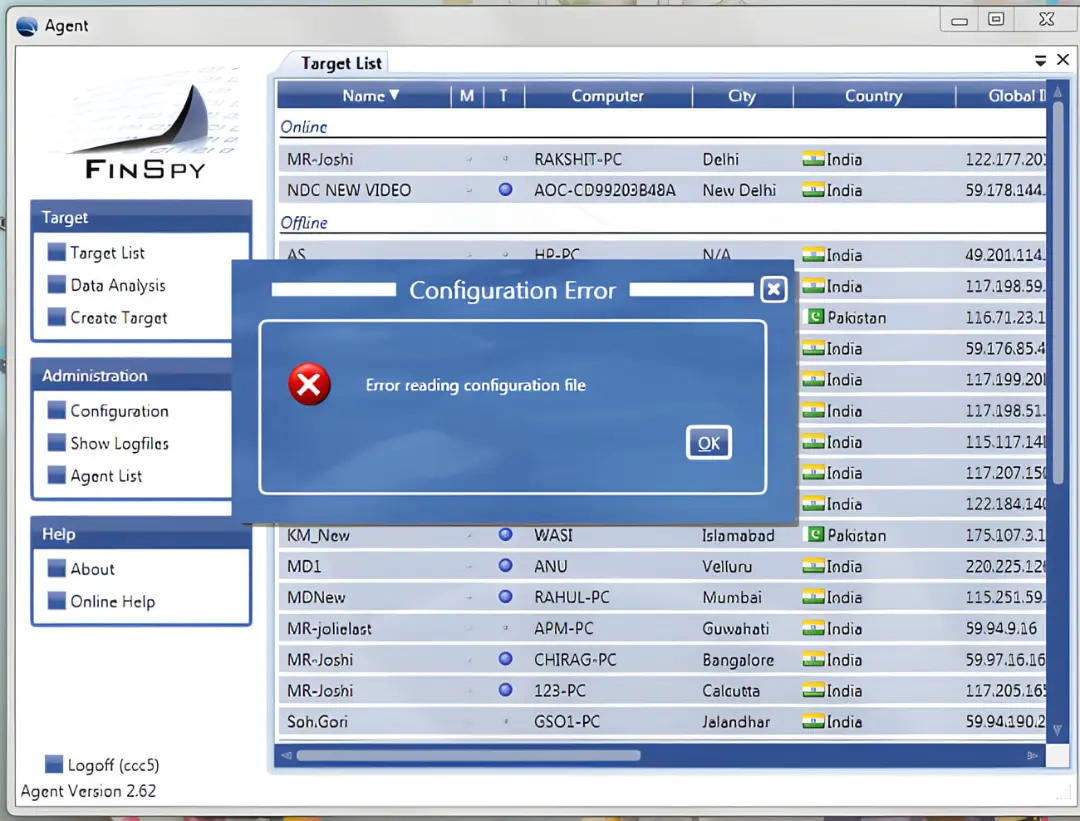This screenshot has height=821, width=1080.
Task: Open the Target List panel dropdown arrow
Action: click(1040, 61)
